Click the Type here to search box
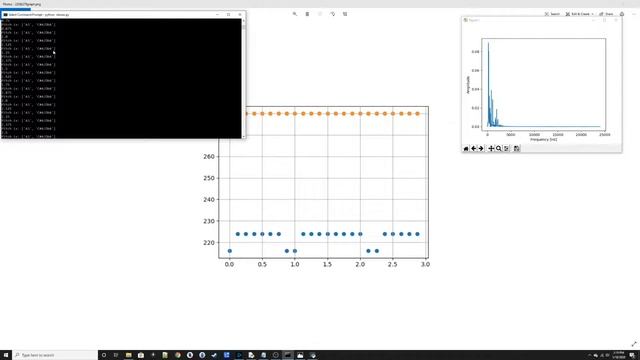The width and height of the screenshot is (640, 360). click(55, 355)
